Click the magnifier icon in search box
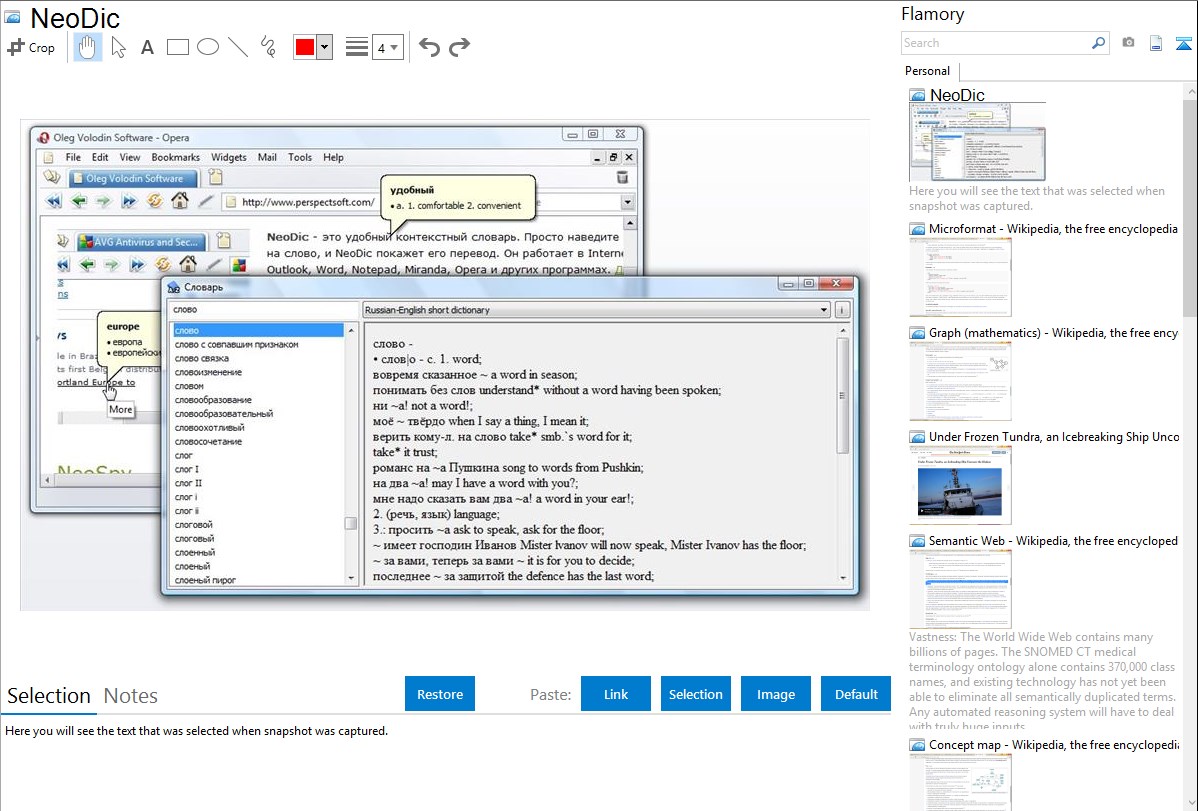Image resolution: width=1198 pixels, height=811 pixels. [1098, 43]
